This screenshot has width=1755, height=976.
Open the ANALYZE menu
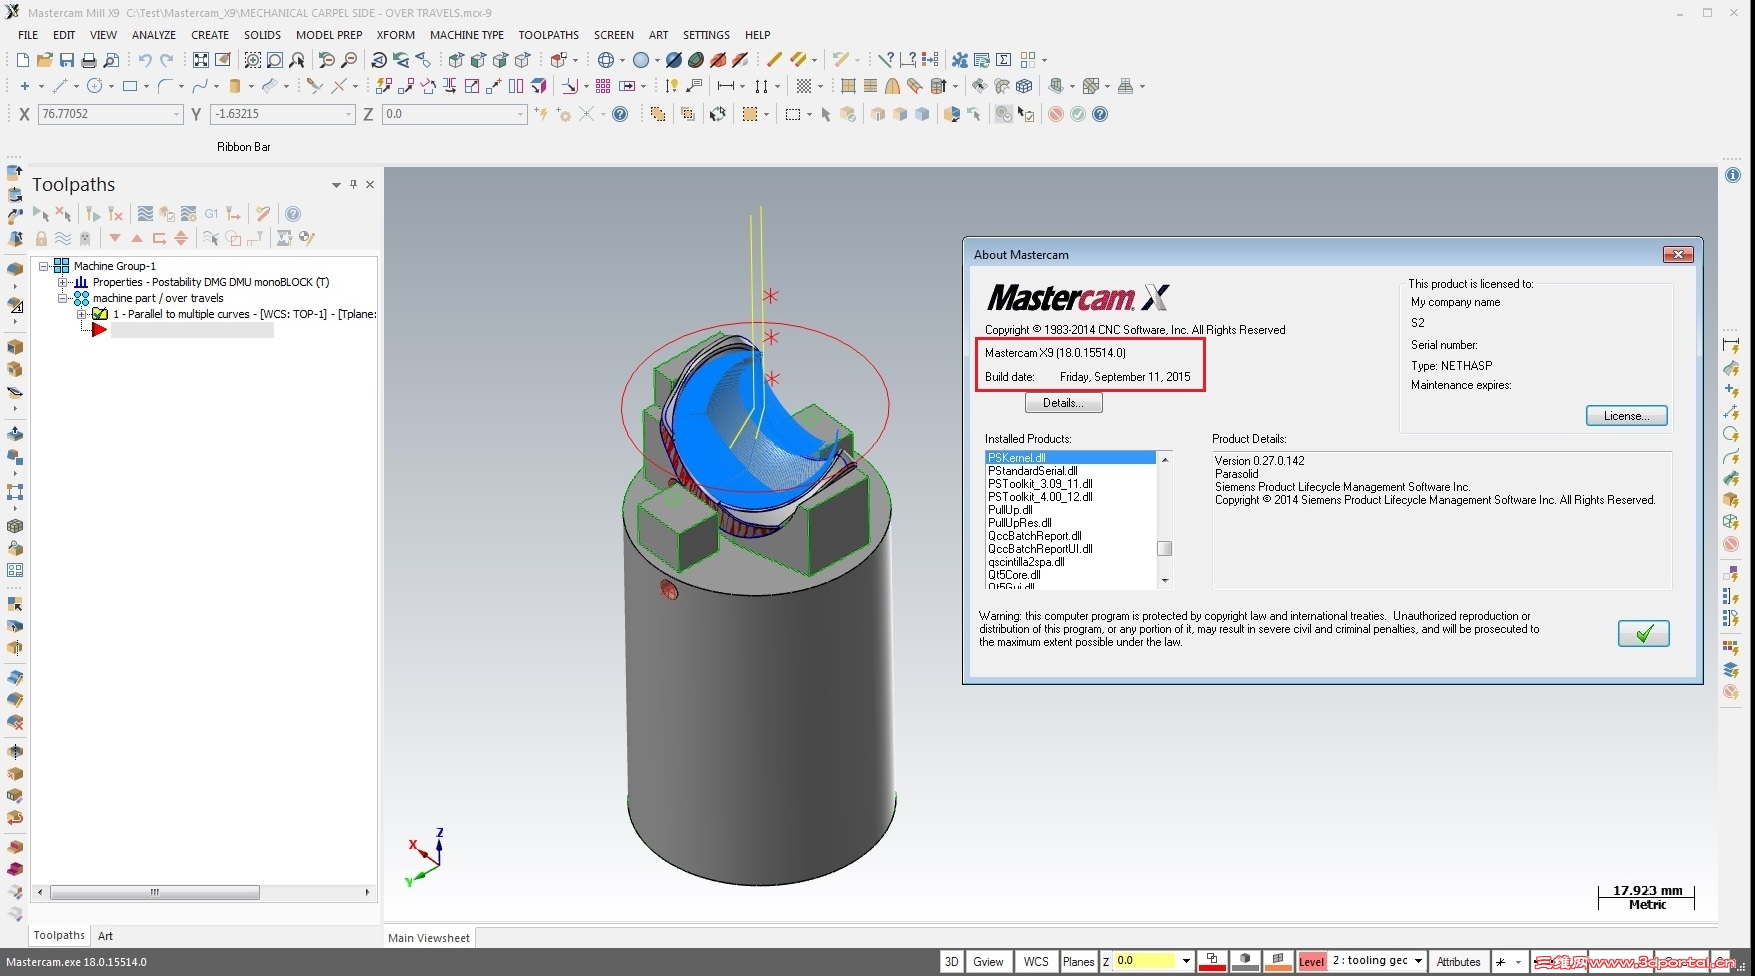[x=154, y=35]
